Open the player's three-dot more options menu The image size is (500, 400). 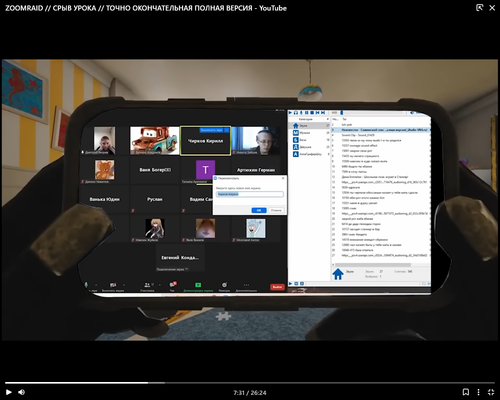point(478,392)
